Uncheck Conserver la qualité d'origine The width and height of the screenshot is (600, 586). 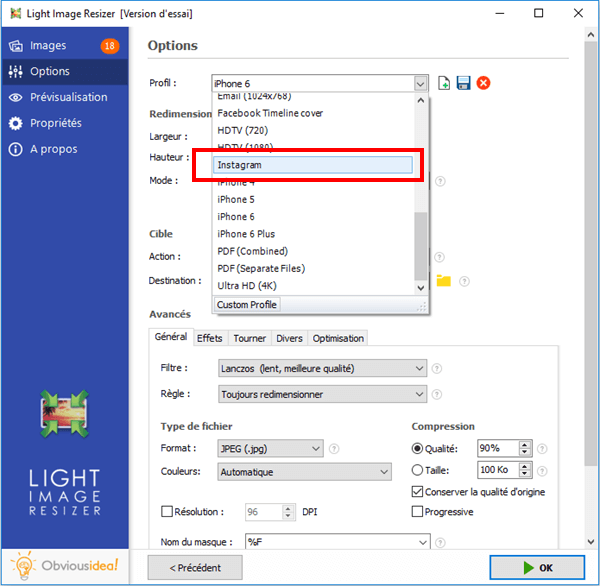coord(417,492)
